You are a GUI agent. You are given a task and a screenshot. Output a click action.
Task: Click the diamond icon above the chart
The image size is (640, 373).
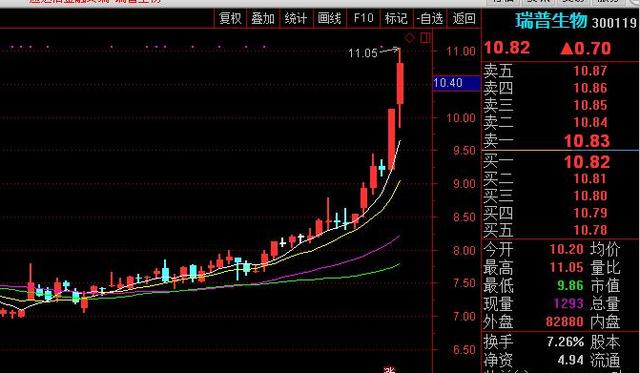(409, 38)
